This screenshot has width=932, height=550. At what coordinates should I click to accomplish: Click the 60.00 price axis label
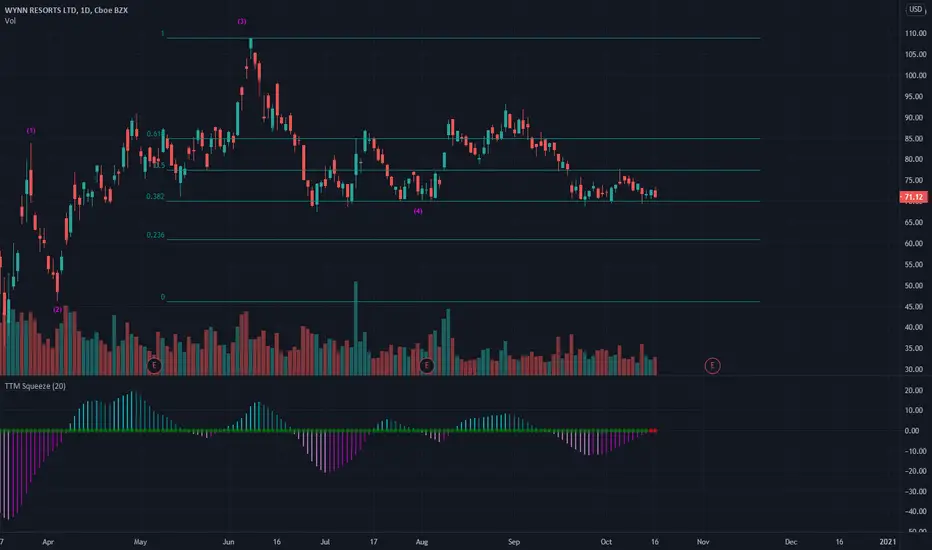click(915, 243)
